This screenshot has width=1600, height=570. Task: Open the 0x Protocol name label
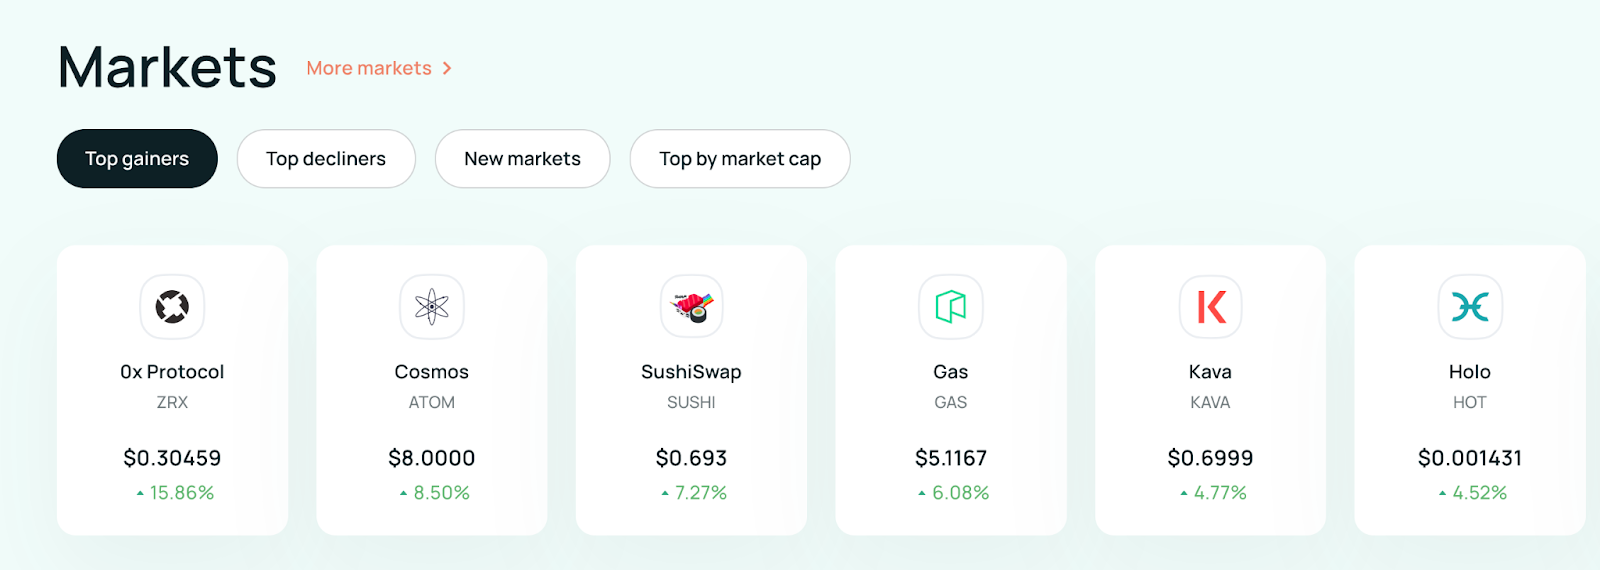tap(172, 372)
